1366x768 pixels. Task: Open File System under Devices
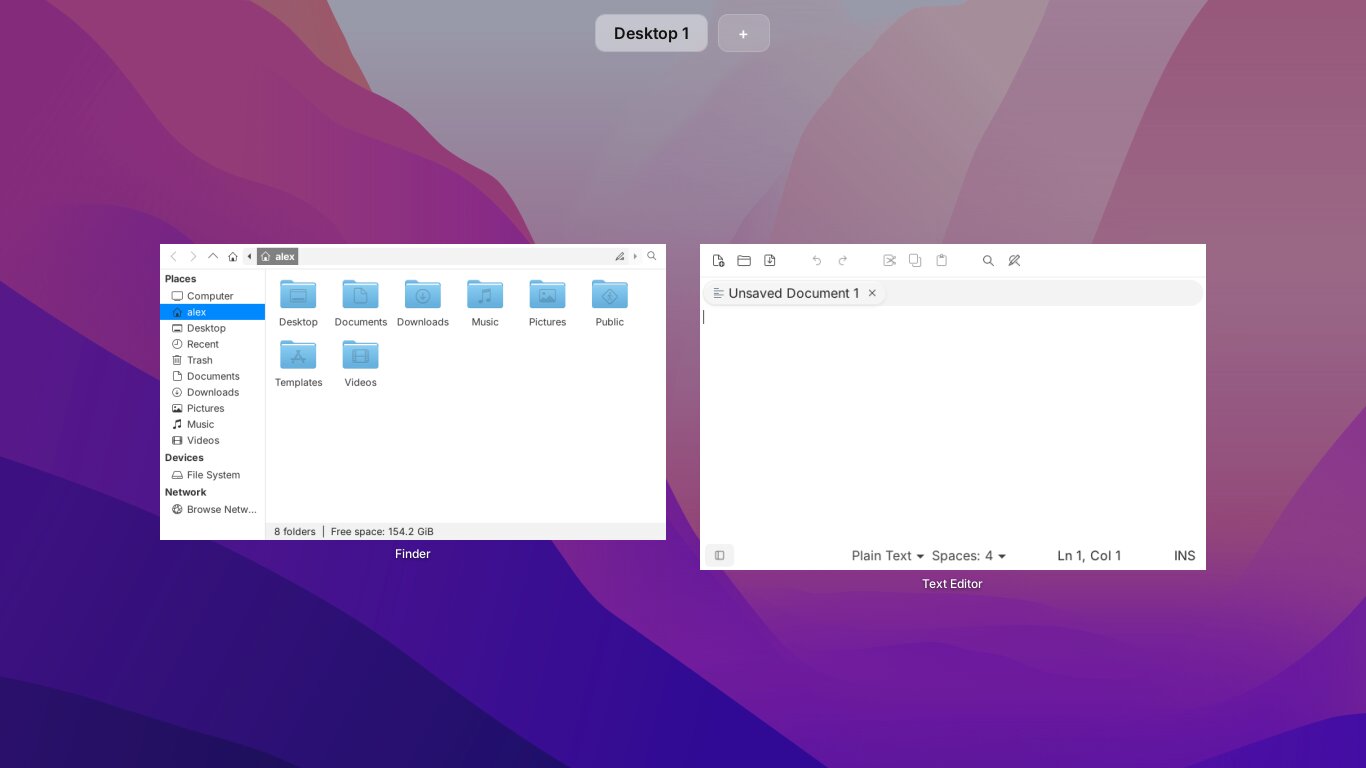[212, 475]
